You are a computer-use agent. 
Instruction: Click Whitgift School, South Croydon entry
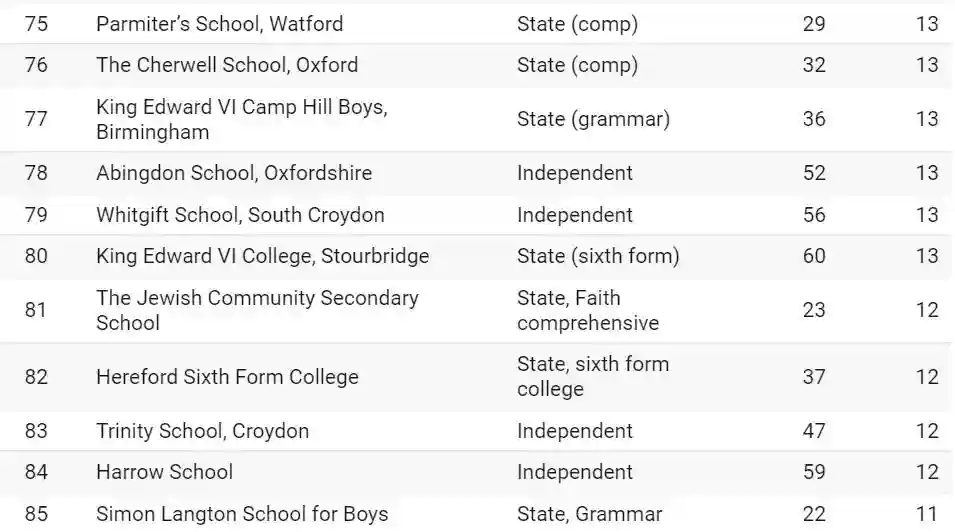240,215
